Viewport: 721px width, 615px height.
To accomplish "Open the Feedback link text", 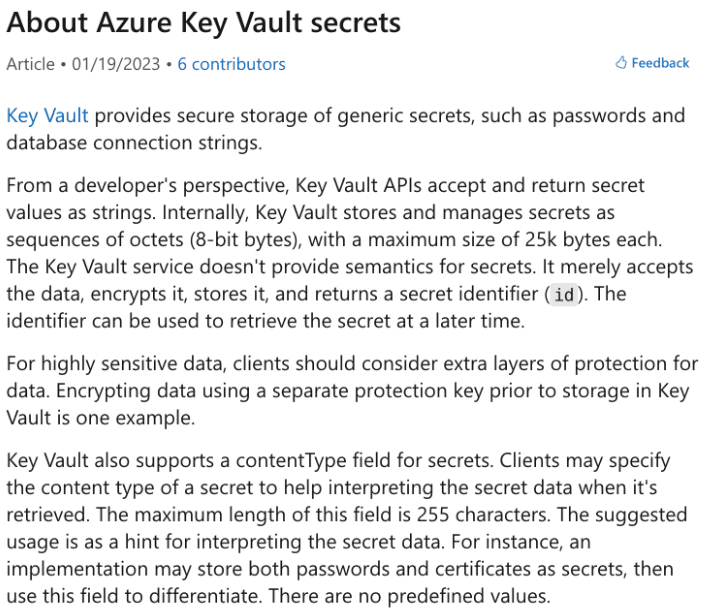I will click(660, 63).
